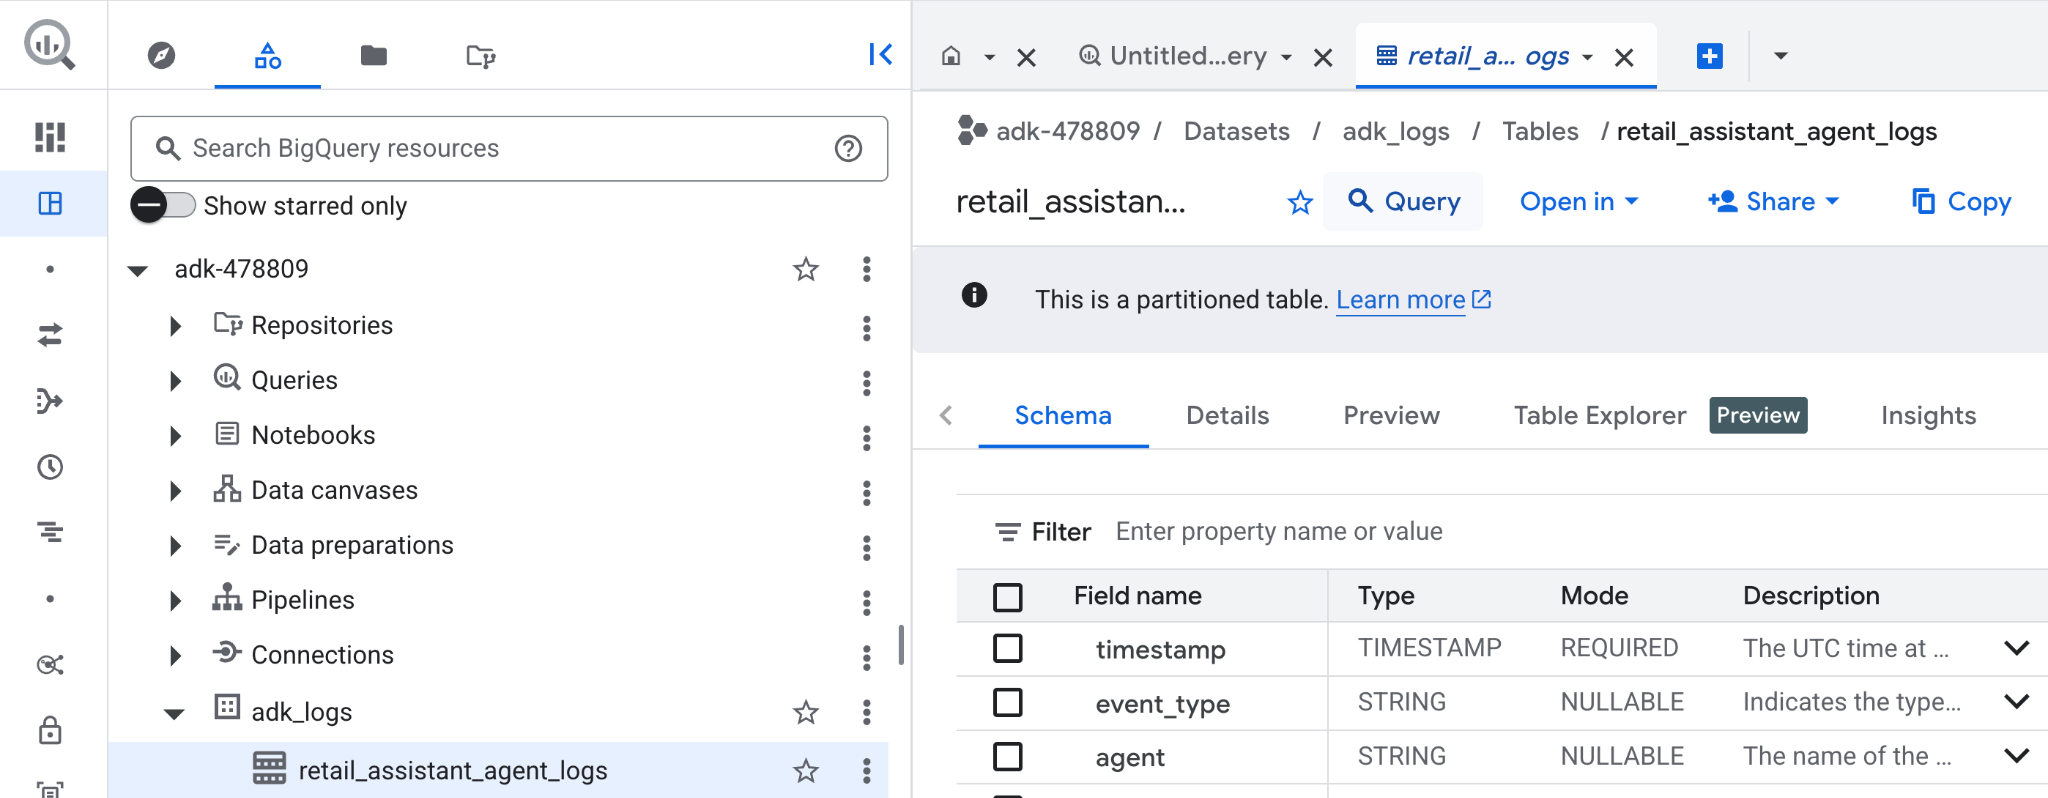Switch to the Details tab
The image size is (2048, 798).
[x=1227, y=415]
